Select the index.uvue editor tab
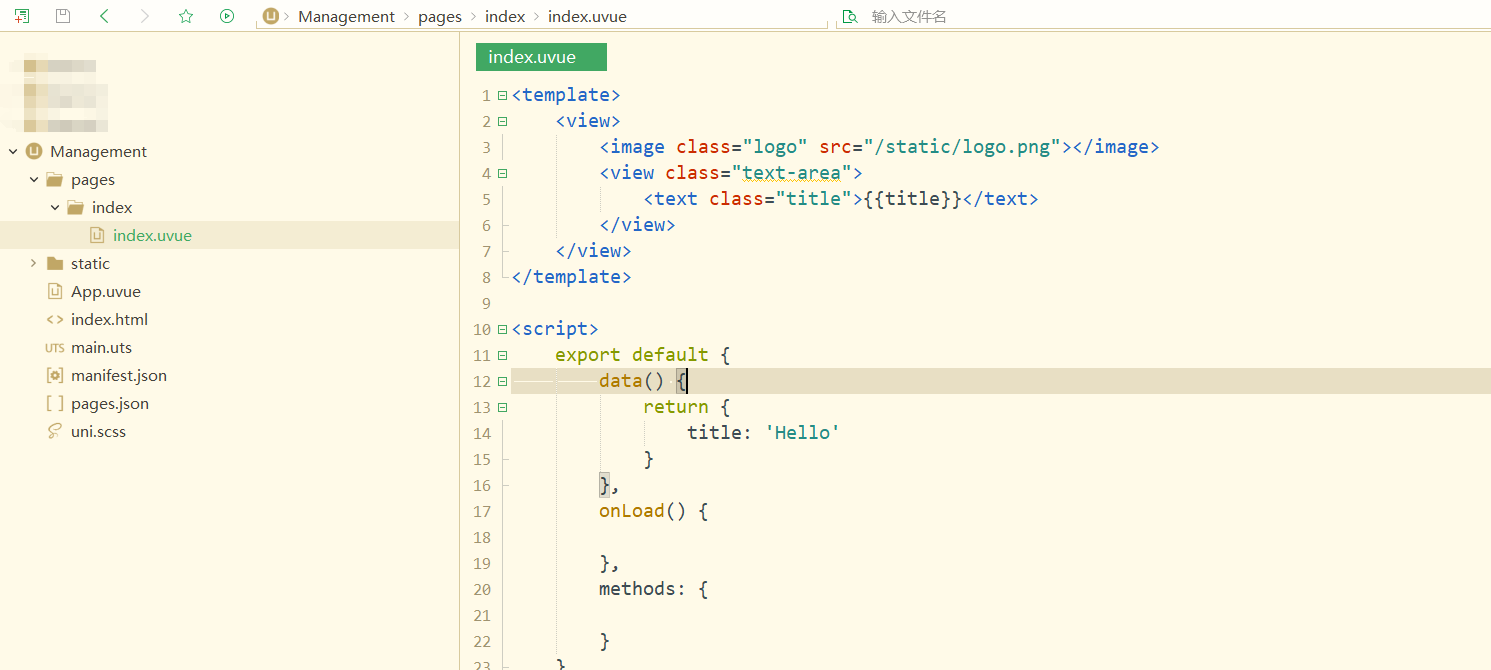Screen dimensions: 1491x670 tap(541, 57)
